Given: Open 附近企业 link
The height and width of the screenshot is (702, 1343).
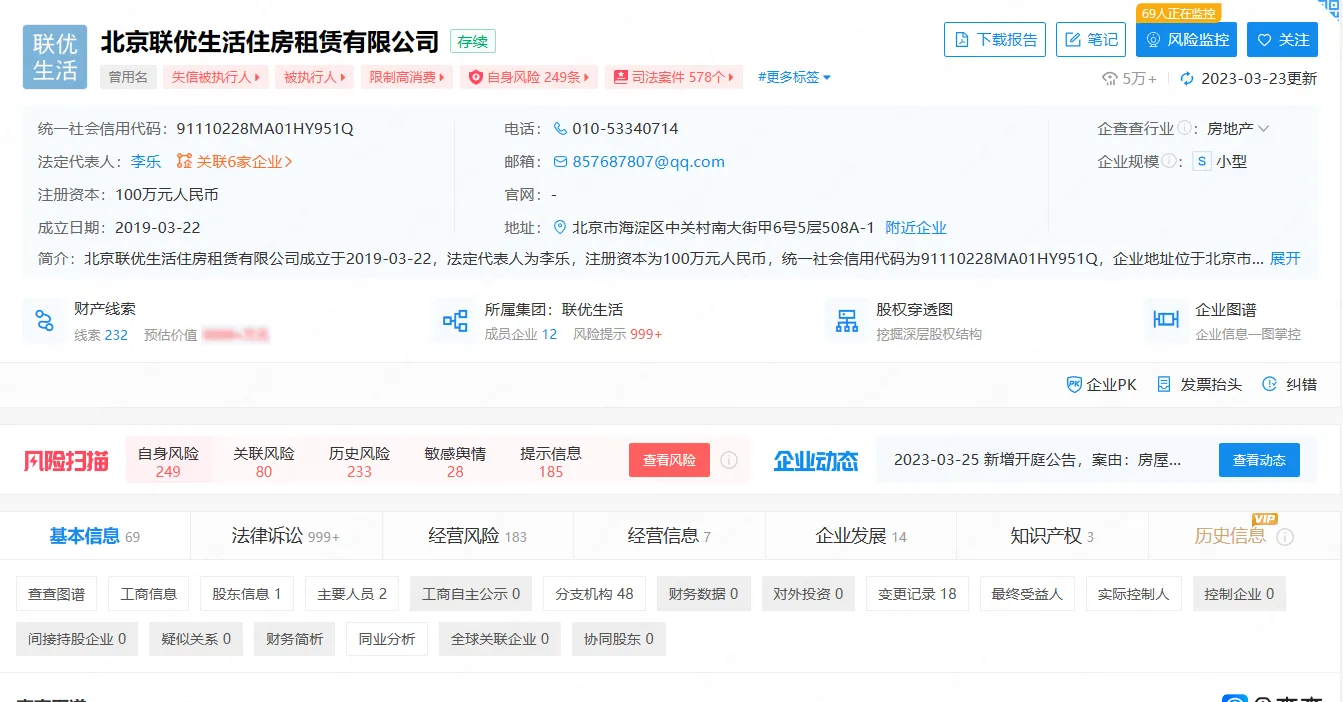Looking at the screenshot, I should 916,227.
